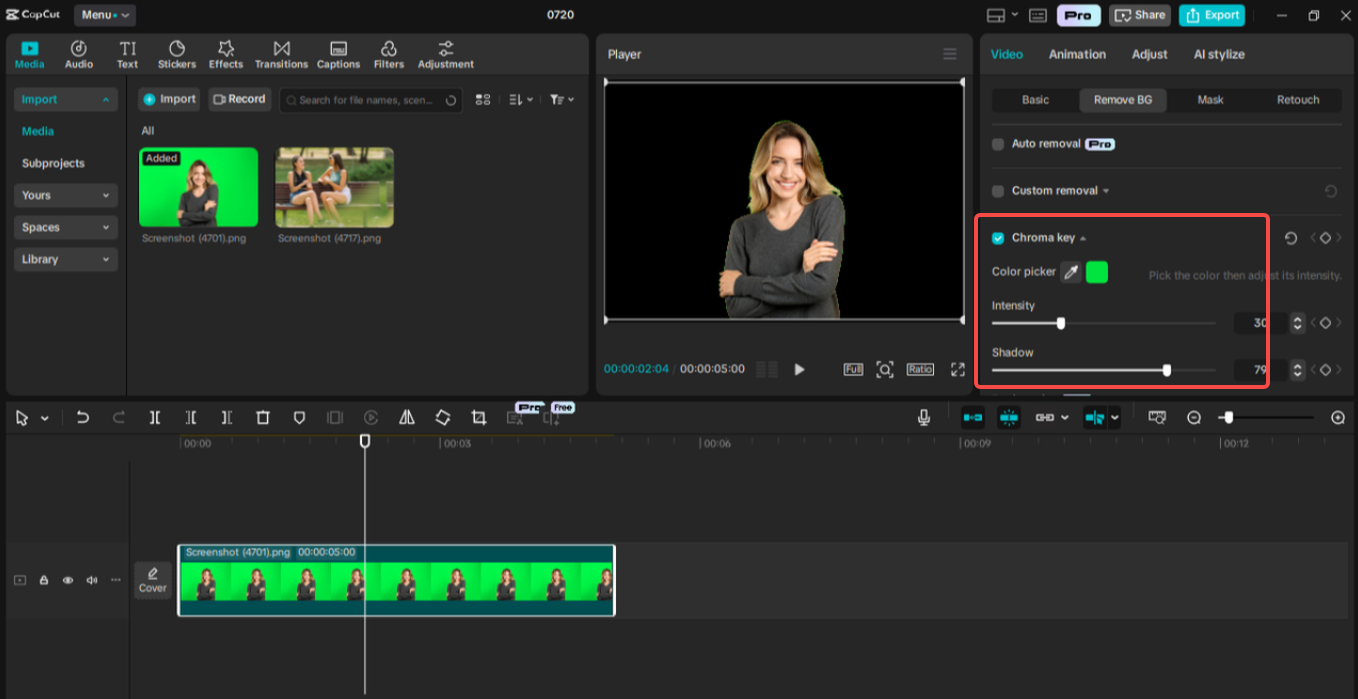Image resolution: width=1358 pixels, height=699 pixels.
Task: Disable the Chroma key checkbox
Action: tap(997, 237)
